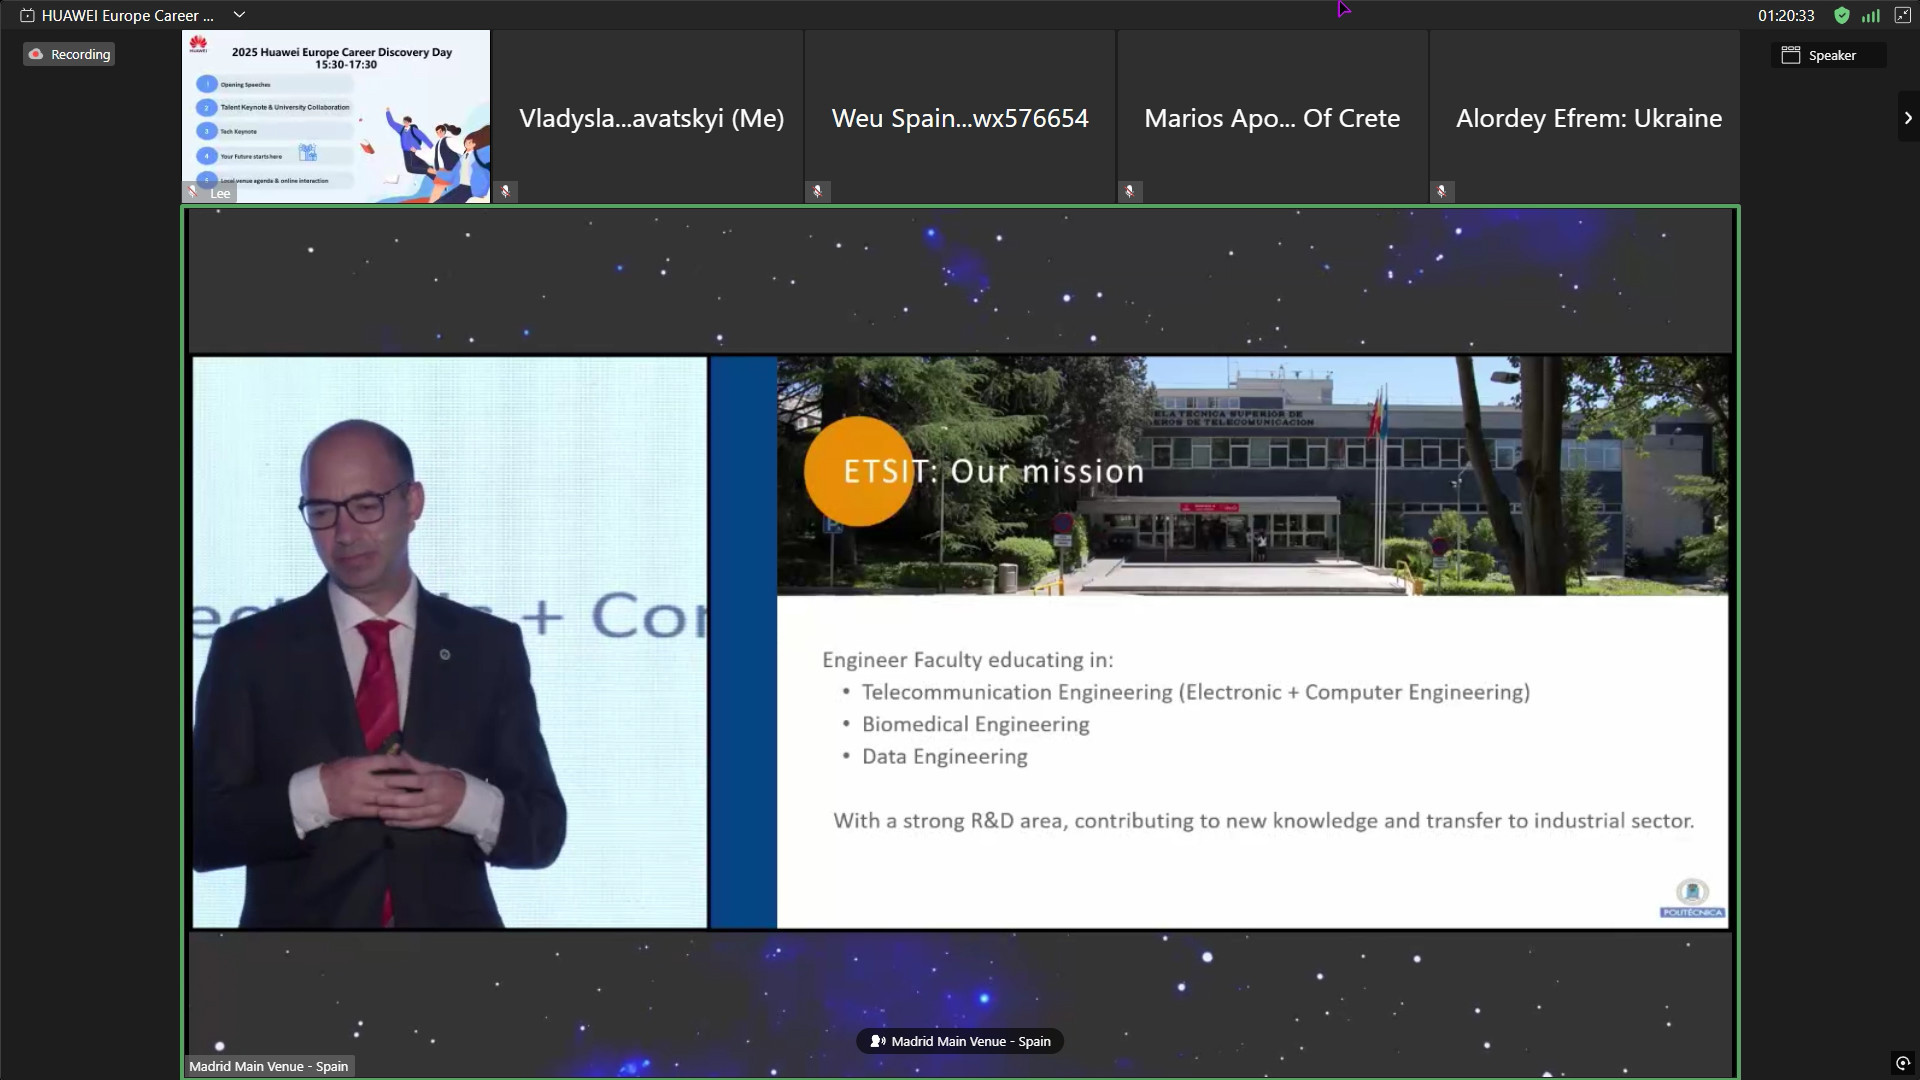Image resolution: width=1920 pixels, height=1080 pixels.
Task: Click muted mic icon on Lee's thumbnail
Action: (x=193, y=192)
